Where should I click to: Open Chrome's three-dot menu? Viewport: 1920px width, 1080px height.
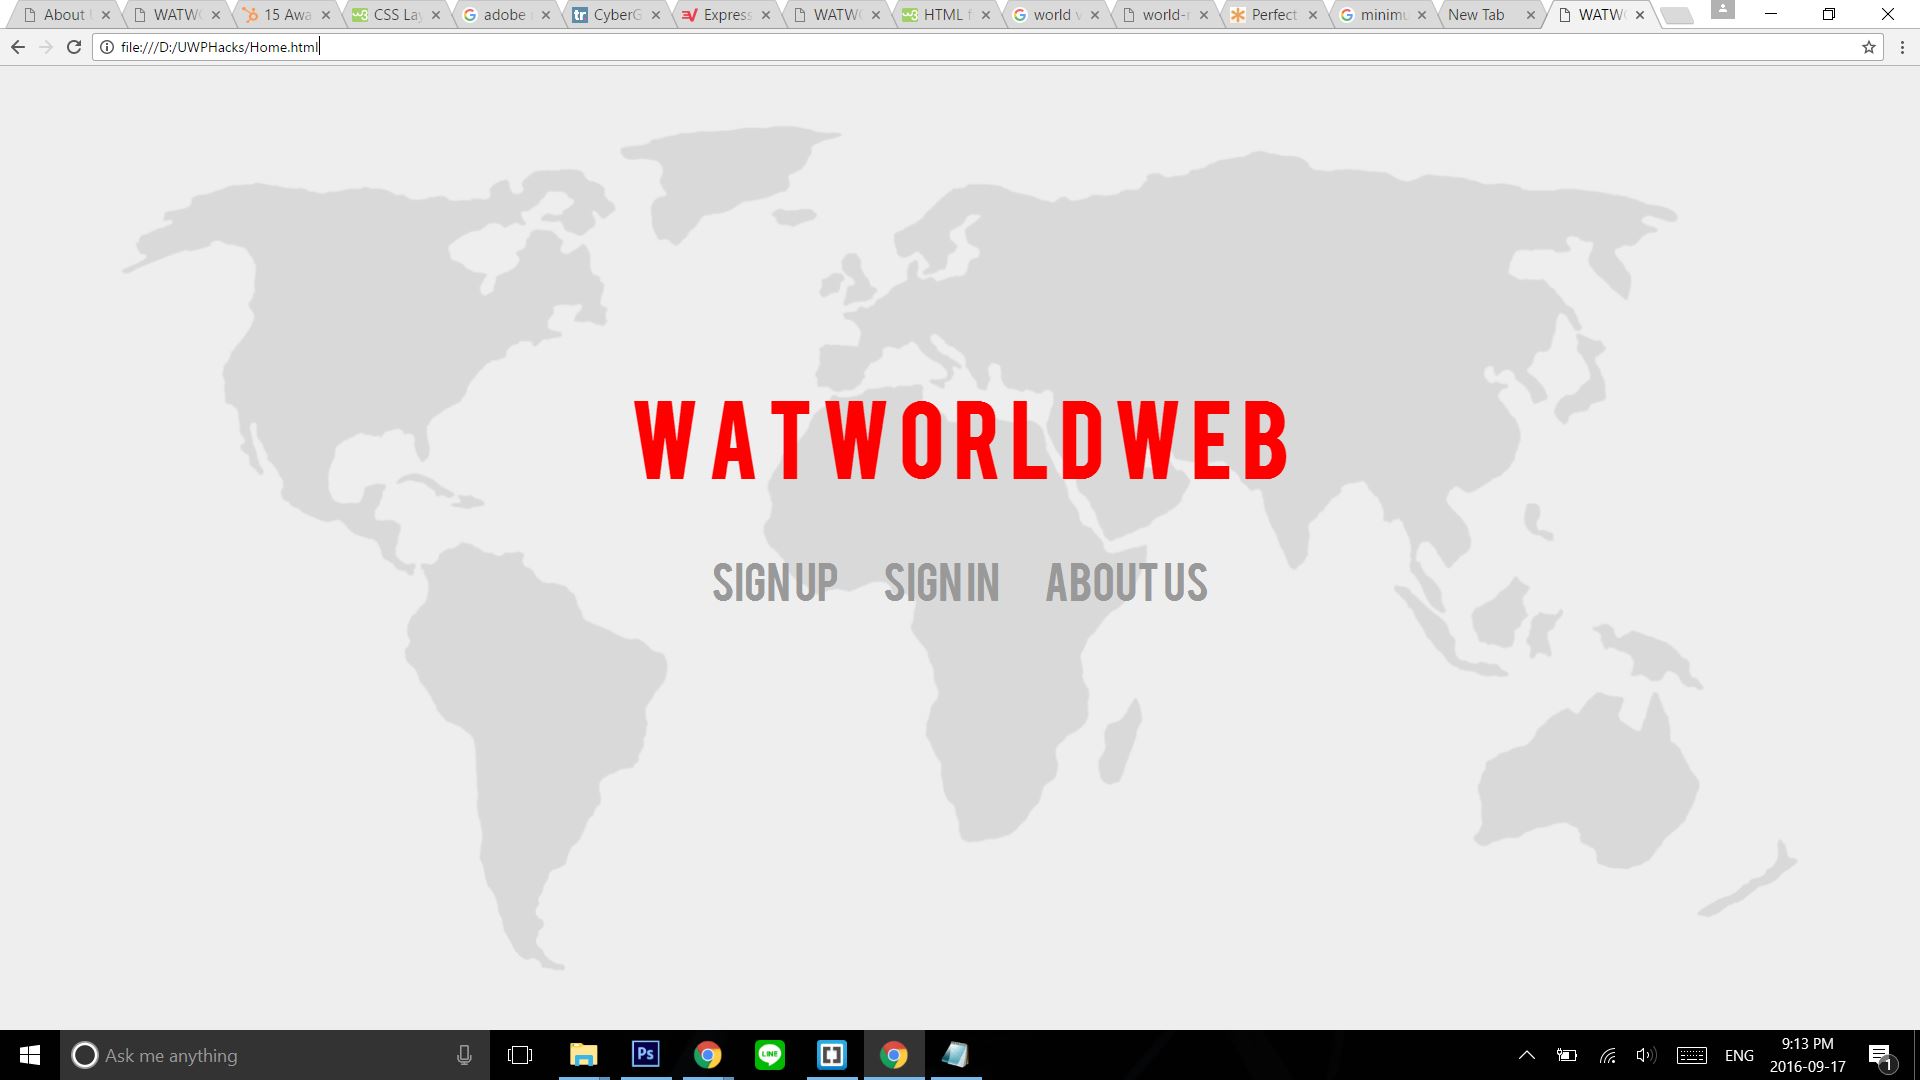[x=1902, y=47]
